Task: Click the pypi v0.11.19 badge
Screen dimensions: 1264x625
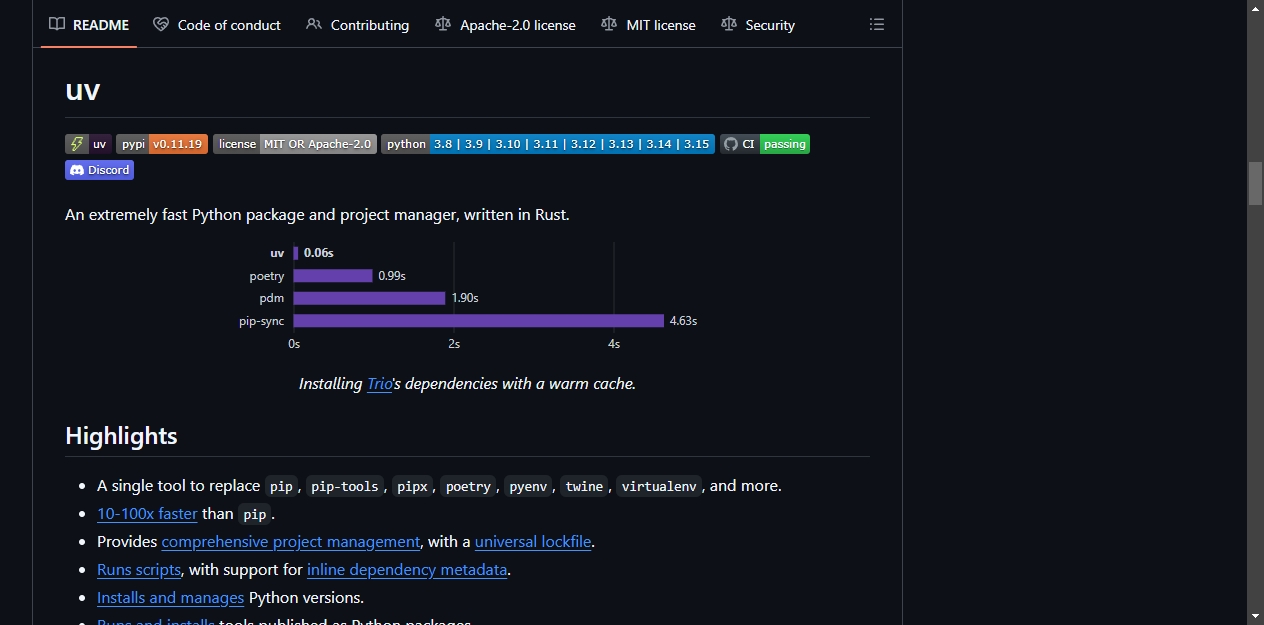Action: pyautogui.click(x=162, y=144)
